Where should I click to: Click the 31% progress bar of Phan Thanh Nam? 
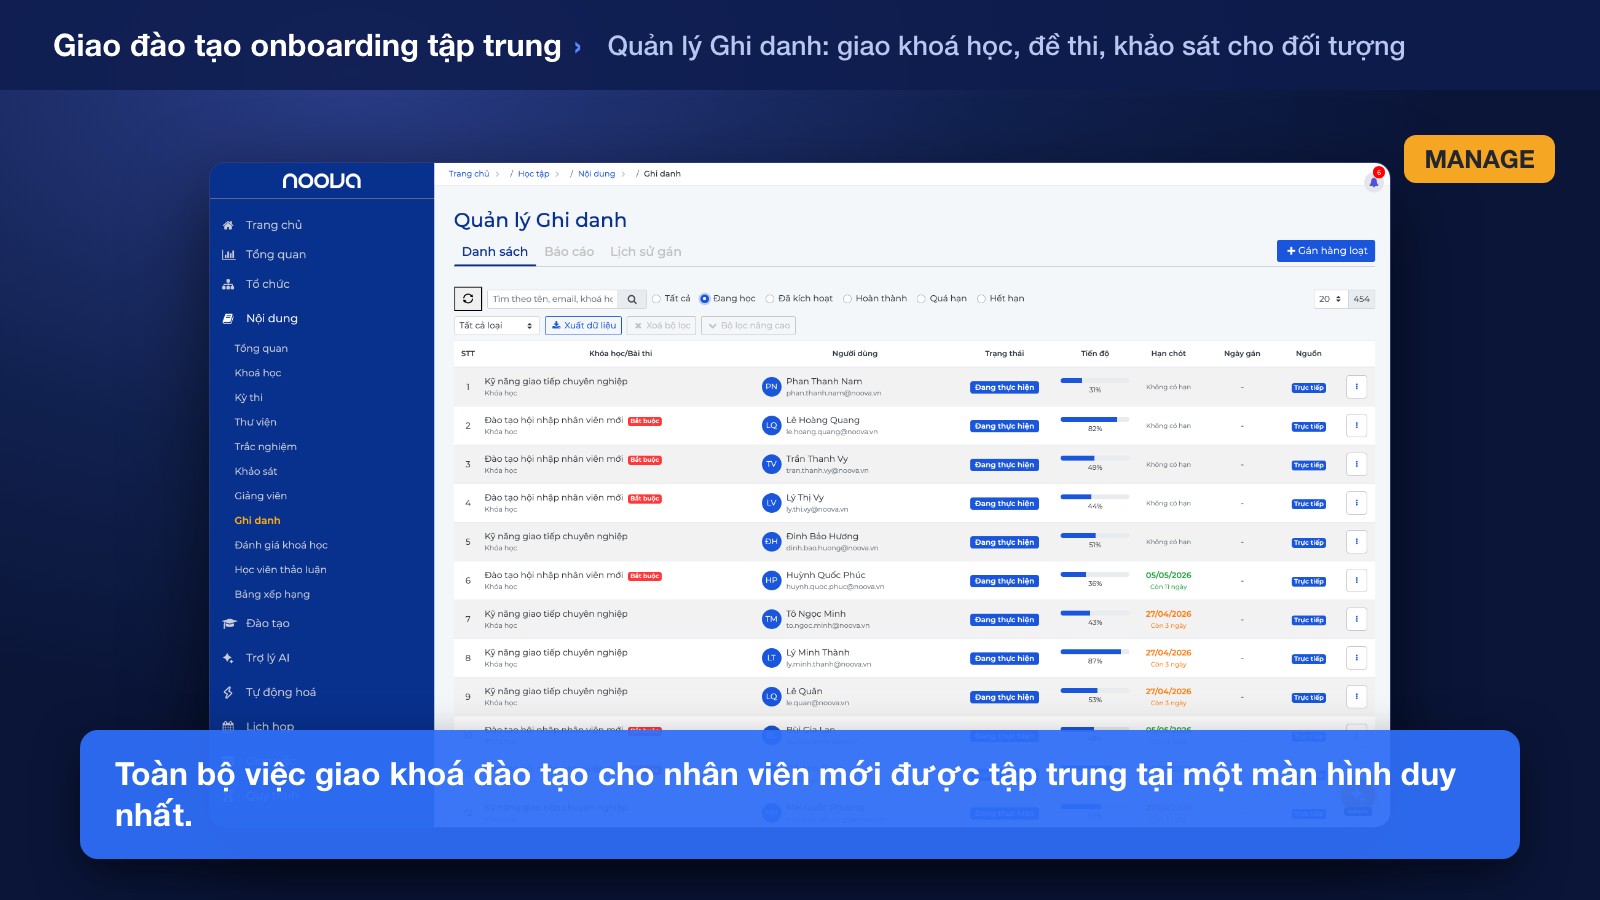point(1095,380)
